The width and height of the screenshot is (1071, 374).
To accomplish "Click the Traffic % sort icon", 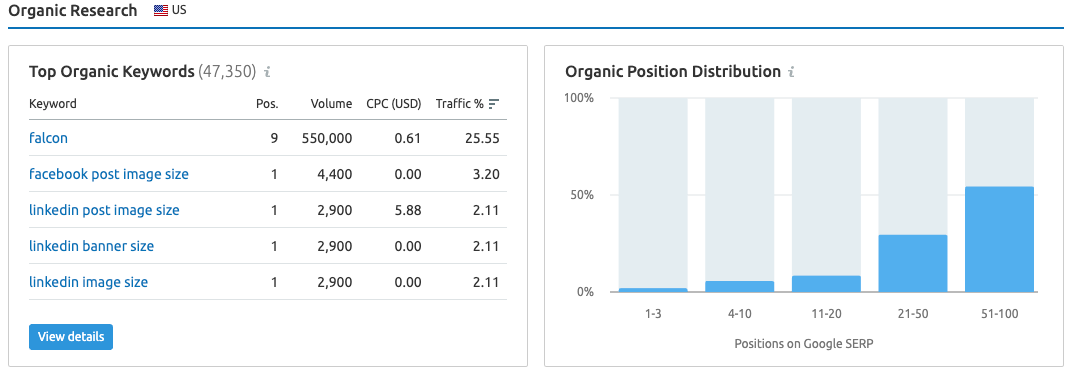I will (495, 104).
